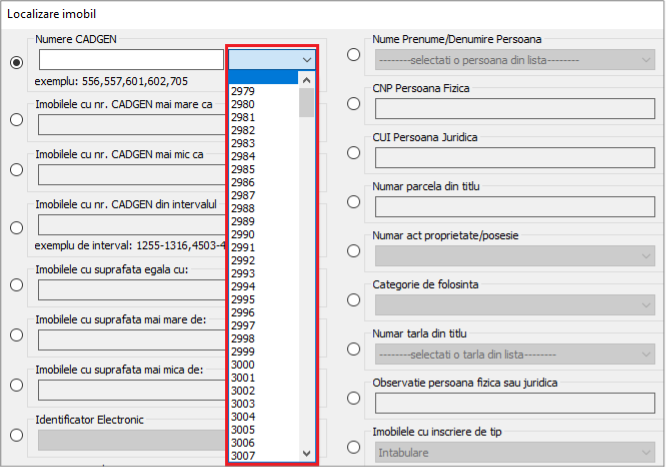Image resolution: width=666 pixels, height=468 pixels.
Task: Click the list scrollbar up arrow
Action: click(x=306, y=80)
